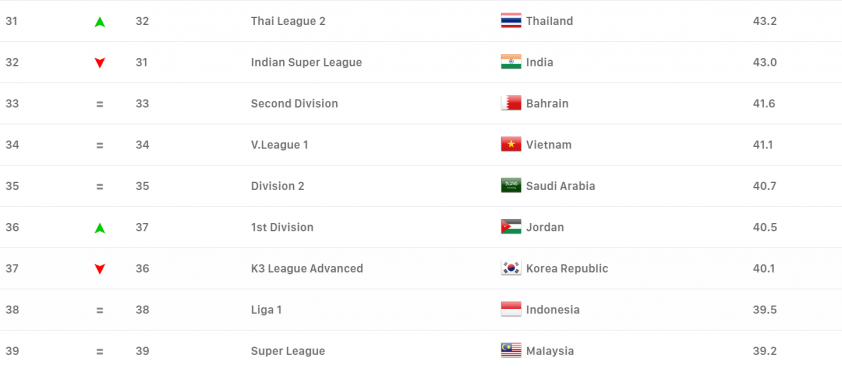The image size is (842, 370).
Task: Click green up arrow for Jordan 1st Division
Action: click(99, 228)
